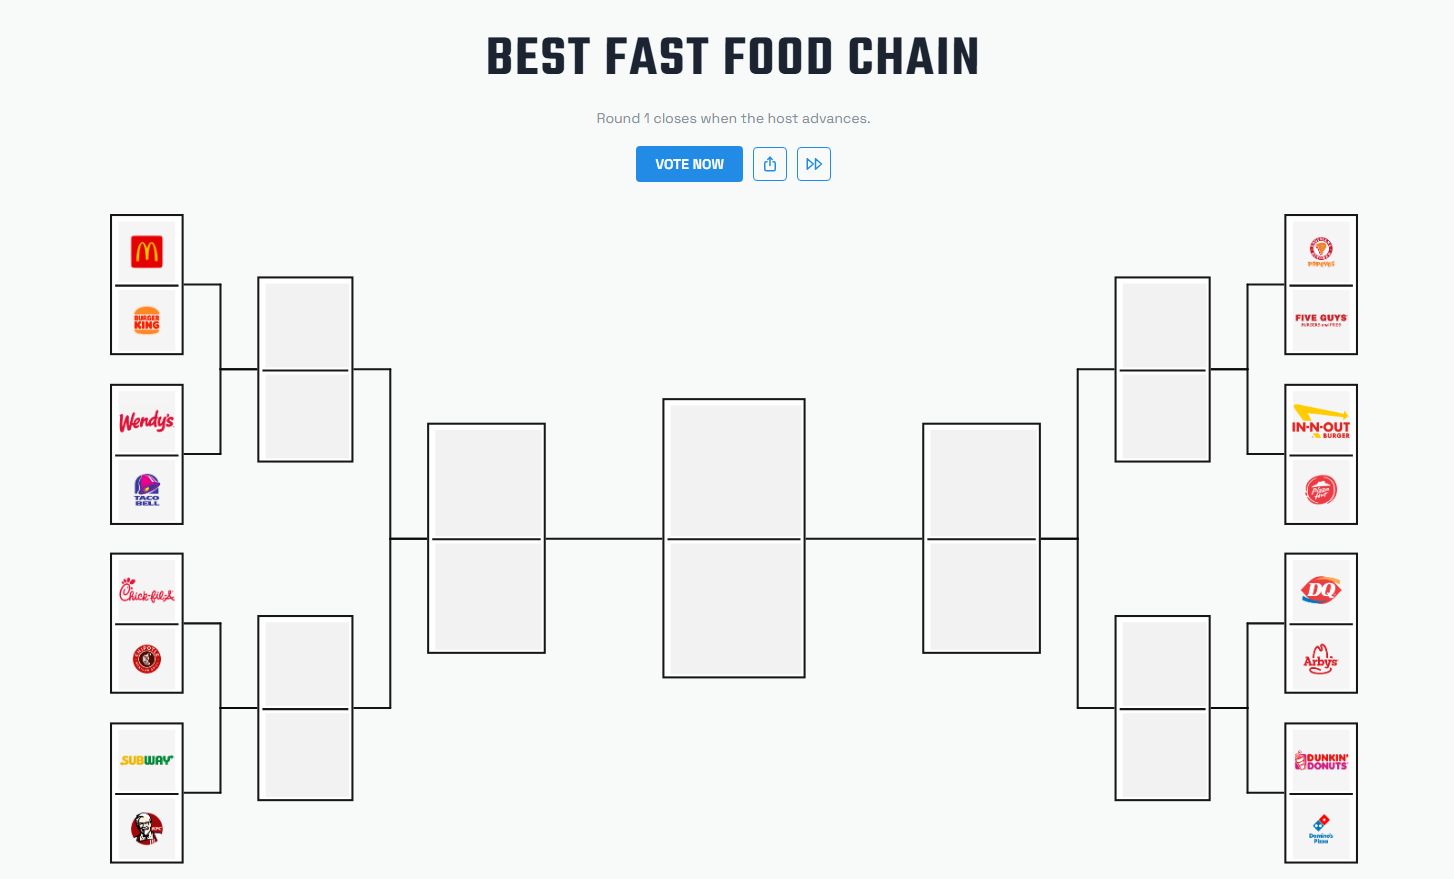Select the KFC logo
The width and height of the screenshot is (1454, 879).
click(147, 827)
